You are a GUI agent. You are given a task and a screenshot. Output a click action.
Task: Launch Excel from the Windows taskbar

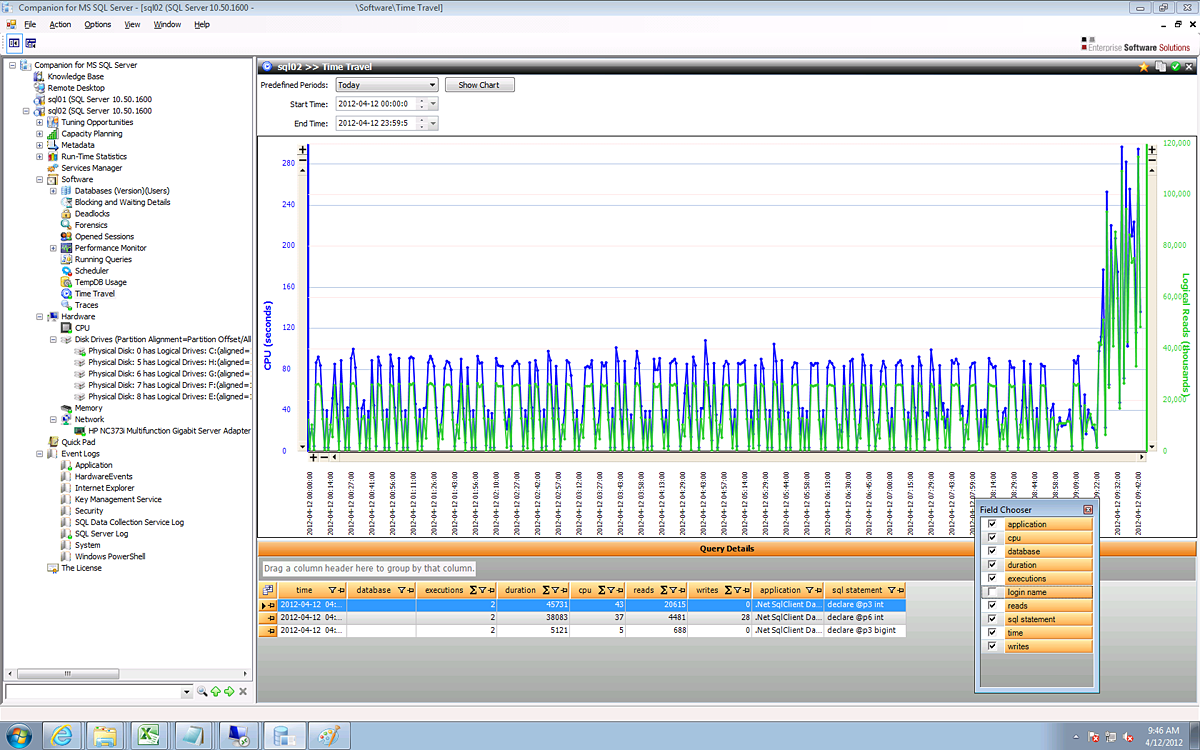149,736
